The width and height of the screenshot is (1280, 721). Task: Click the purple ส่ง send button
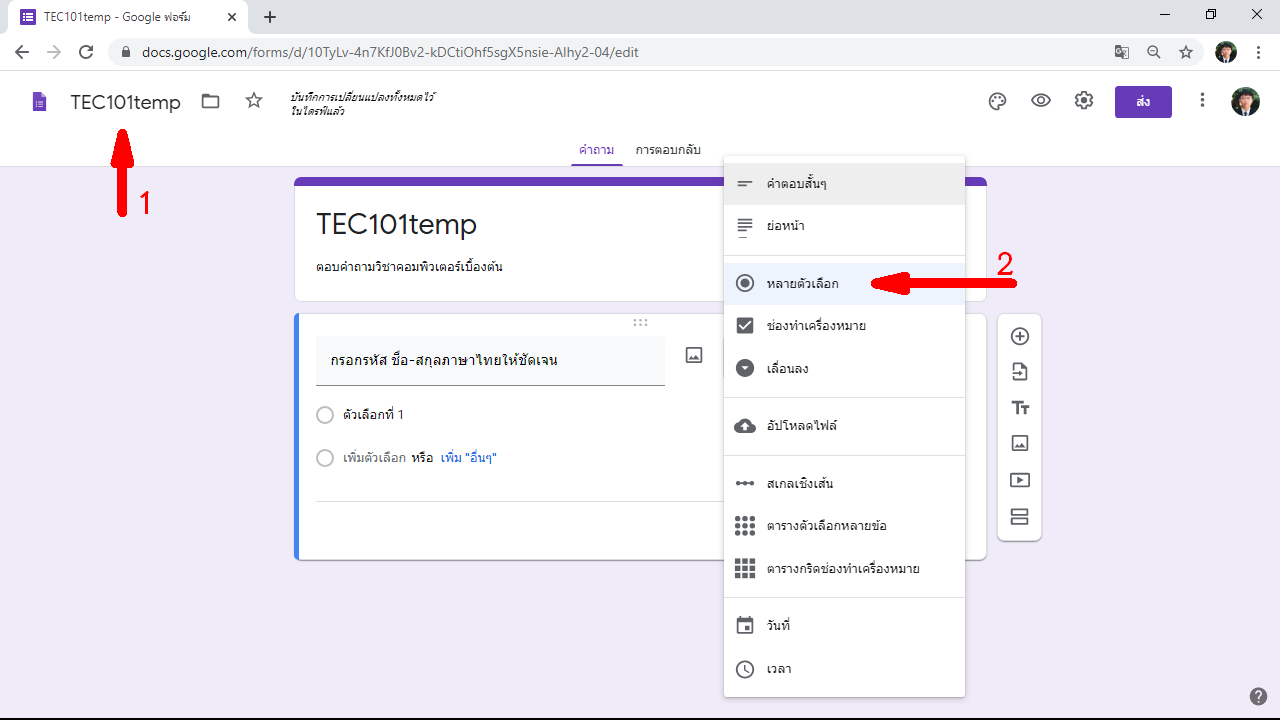pos(1143,102)
